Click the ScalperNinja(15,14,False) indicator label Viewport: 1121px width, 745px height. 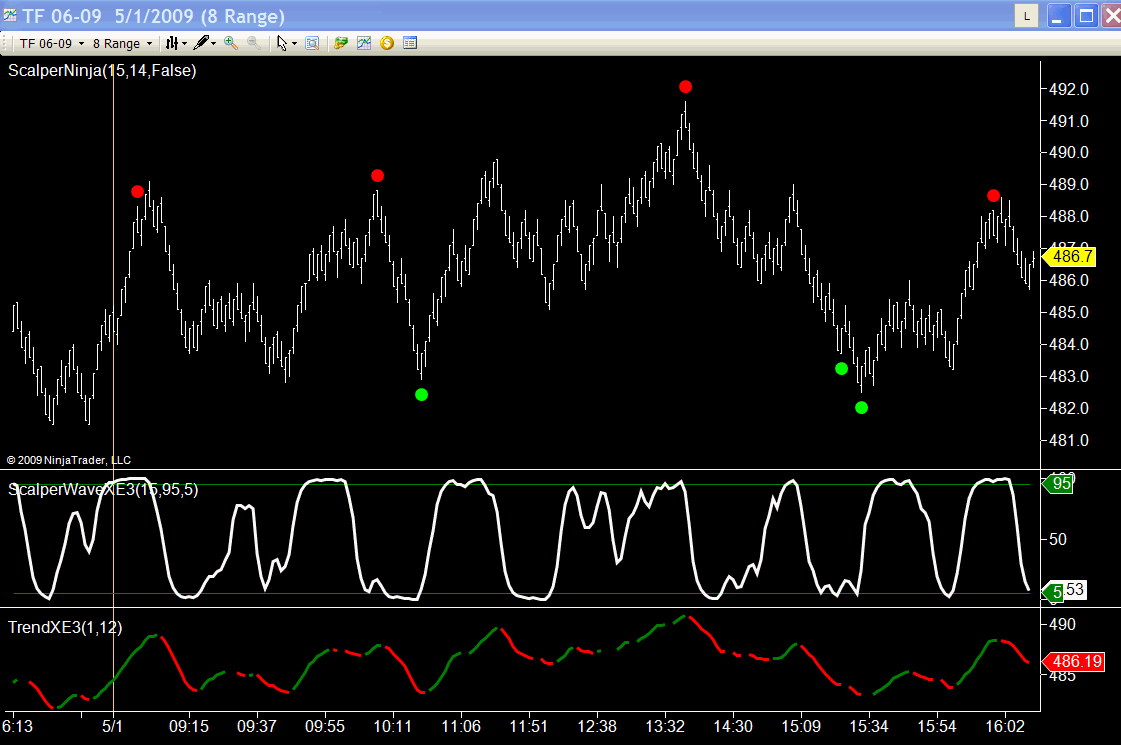(102, 71)
